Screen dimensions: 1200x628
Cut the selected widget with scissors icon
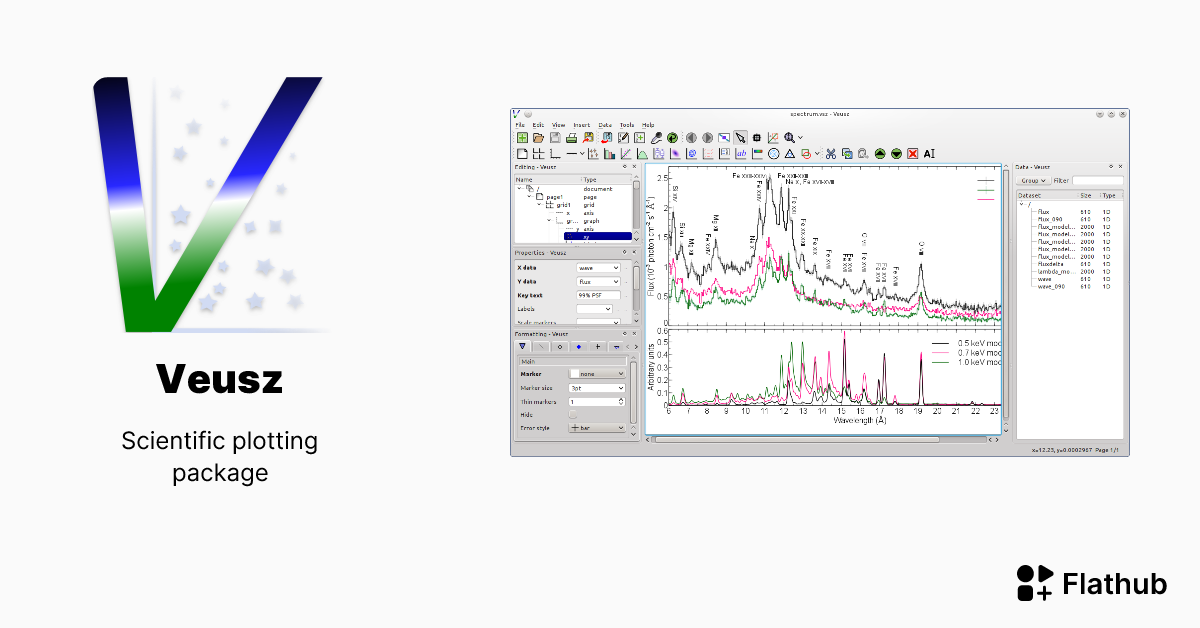(x=830, y=154)
